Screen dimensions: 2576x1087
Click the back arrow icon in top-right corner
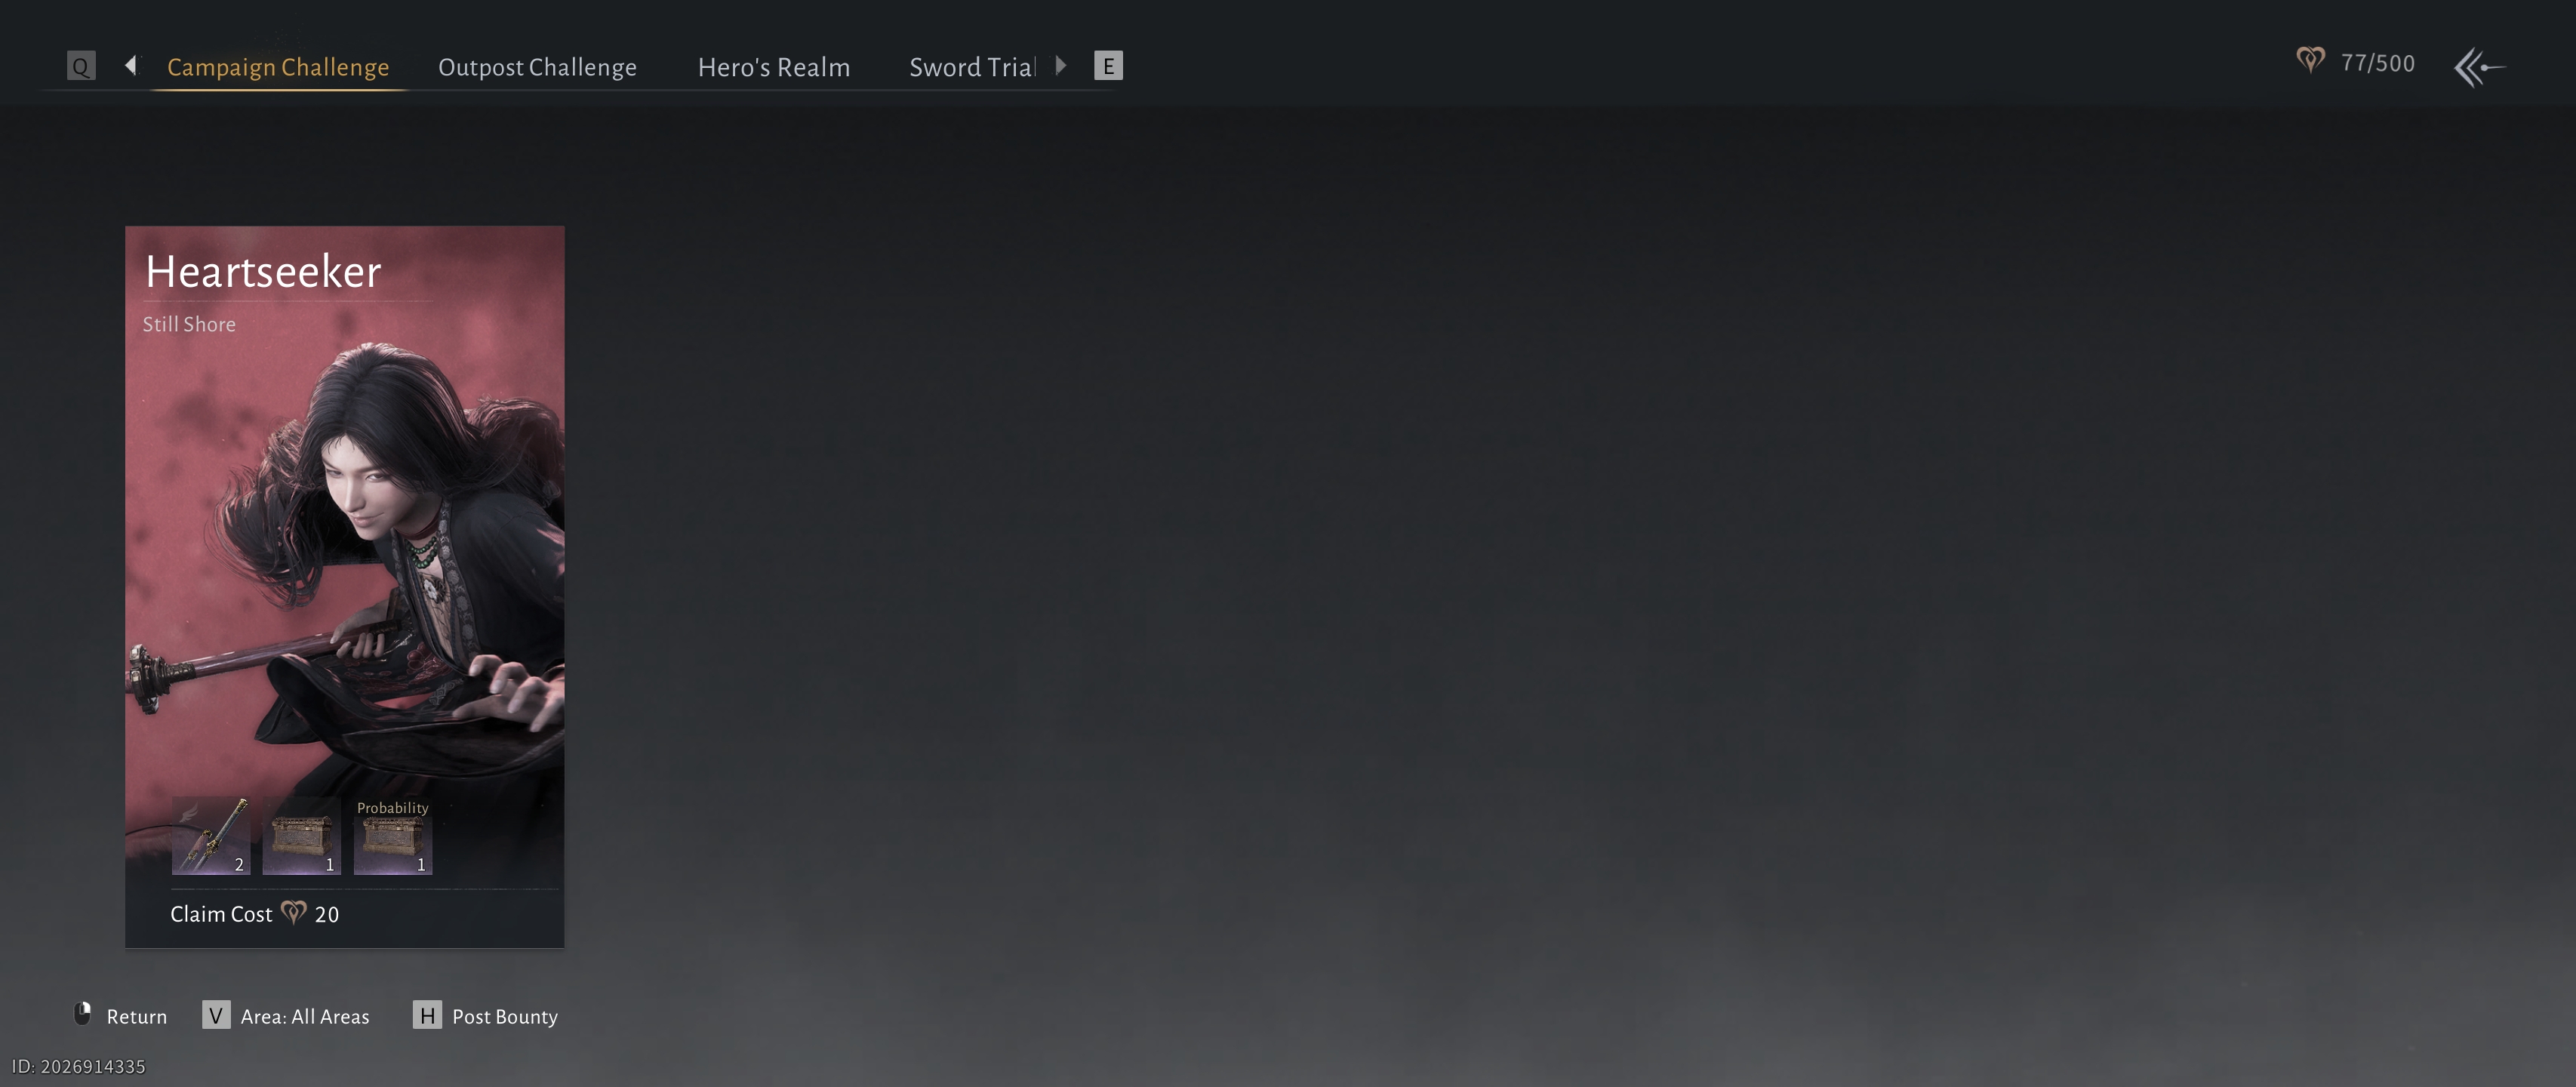coord(2479,68)
